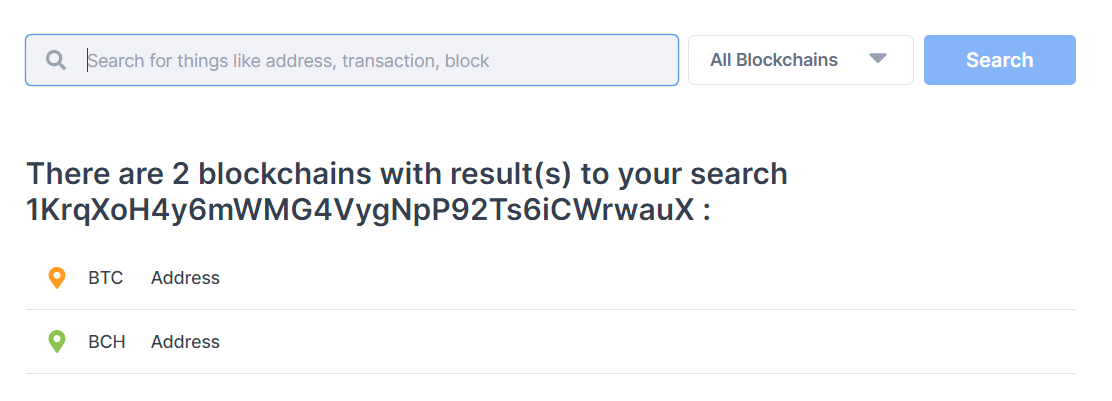Select the BTC ticker label
The width and height of the screenshot is (1112, 401).
click(x=106, y=278)
